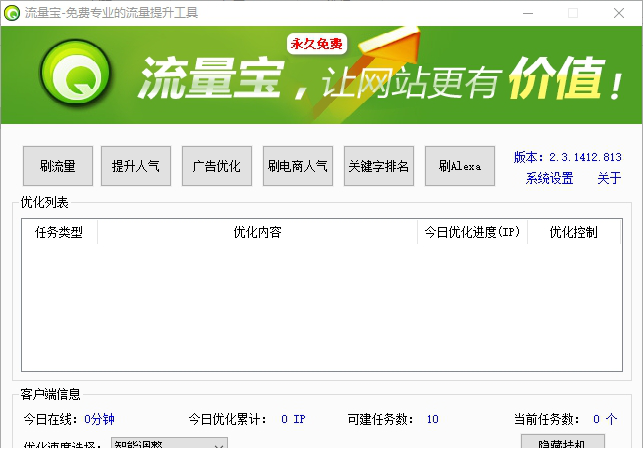The width and height of the screenshot is (643, 465).
Task: Click the 永久免费 badge in banner
Action: 317,43
